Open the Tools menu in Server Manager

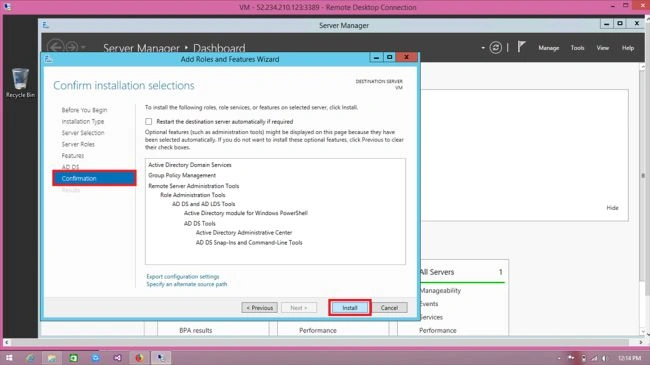[x=577, y=48]
